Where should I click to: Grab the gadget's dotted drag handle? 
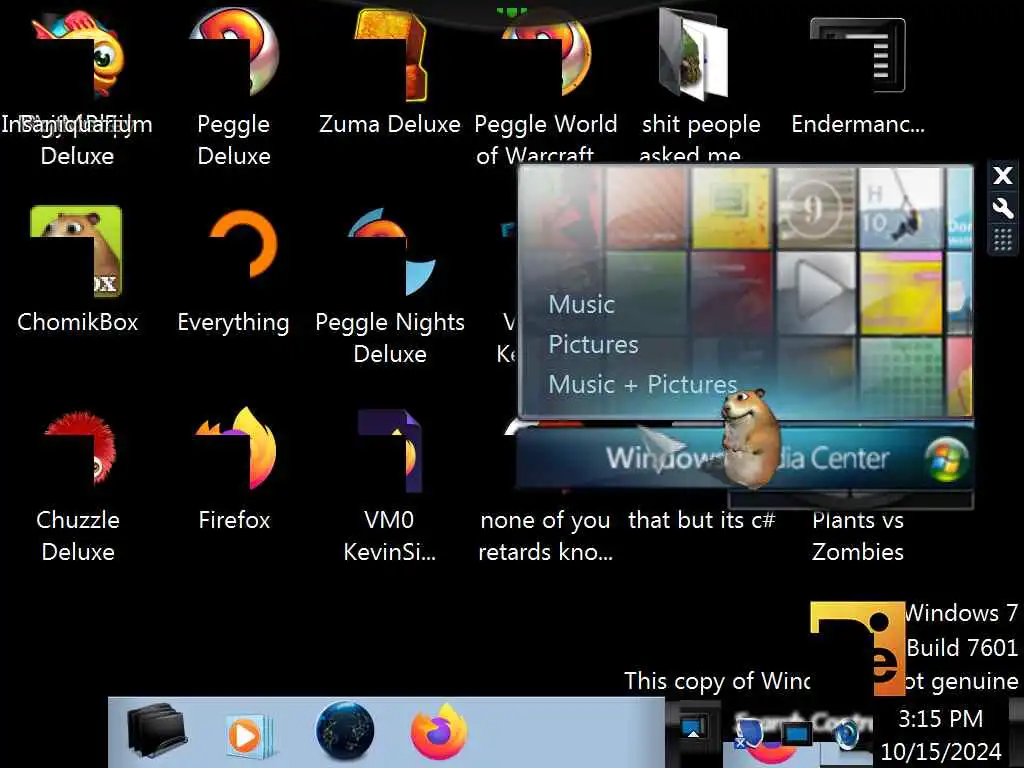1002,239
